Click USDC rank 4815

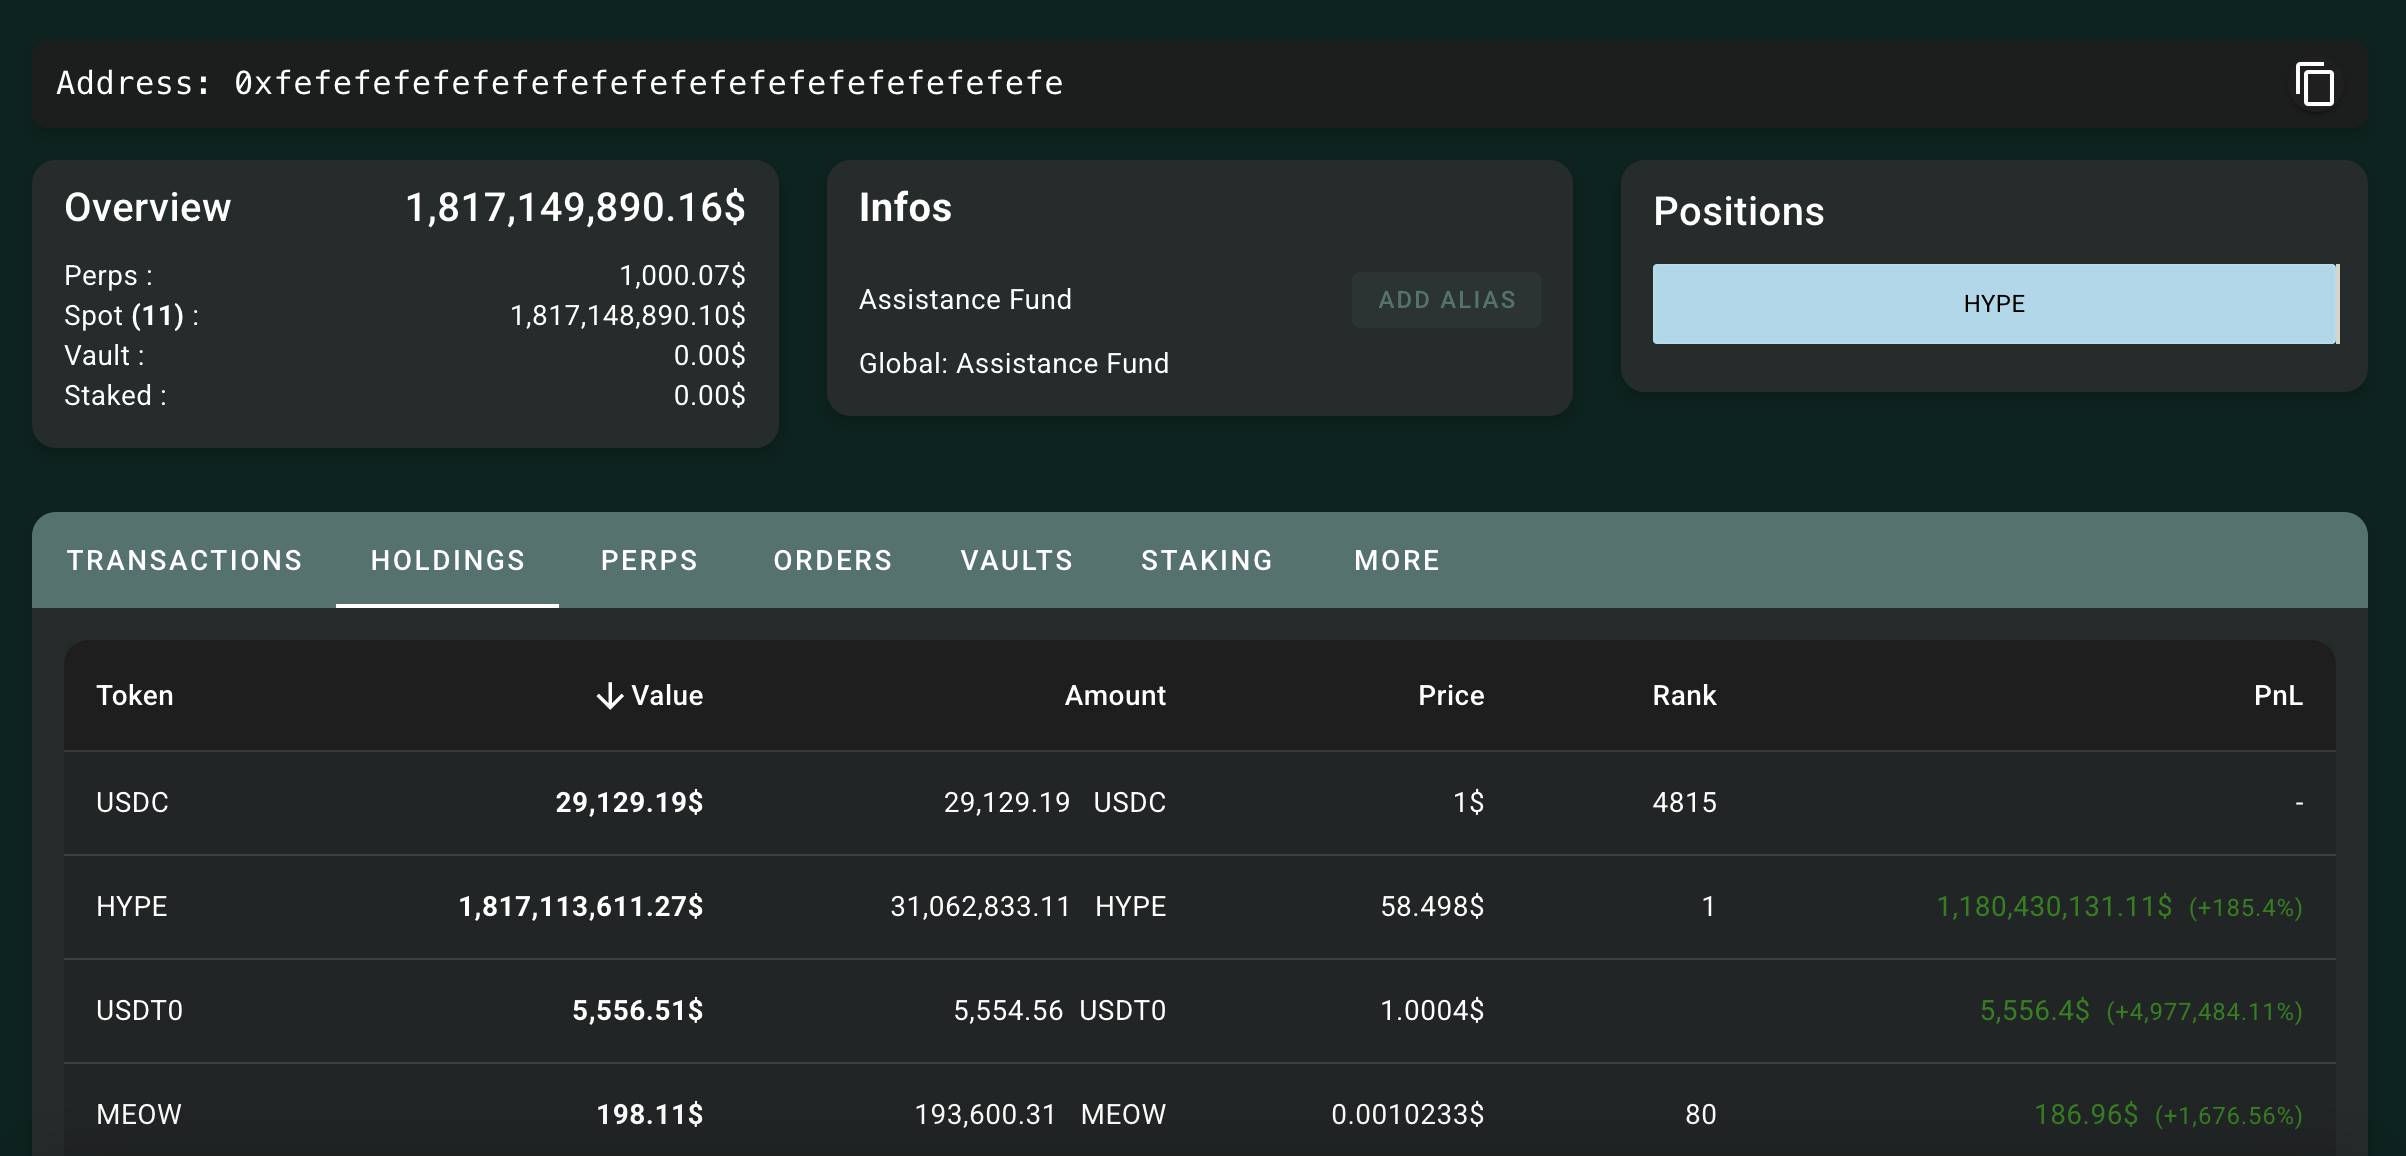pos(1684,803)
